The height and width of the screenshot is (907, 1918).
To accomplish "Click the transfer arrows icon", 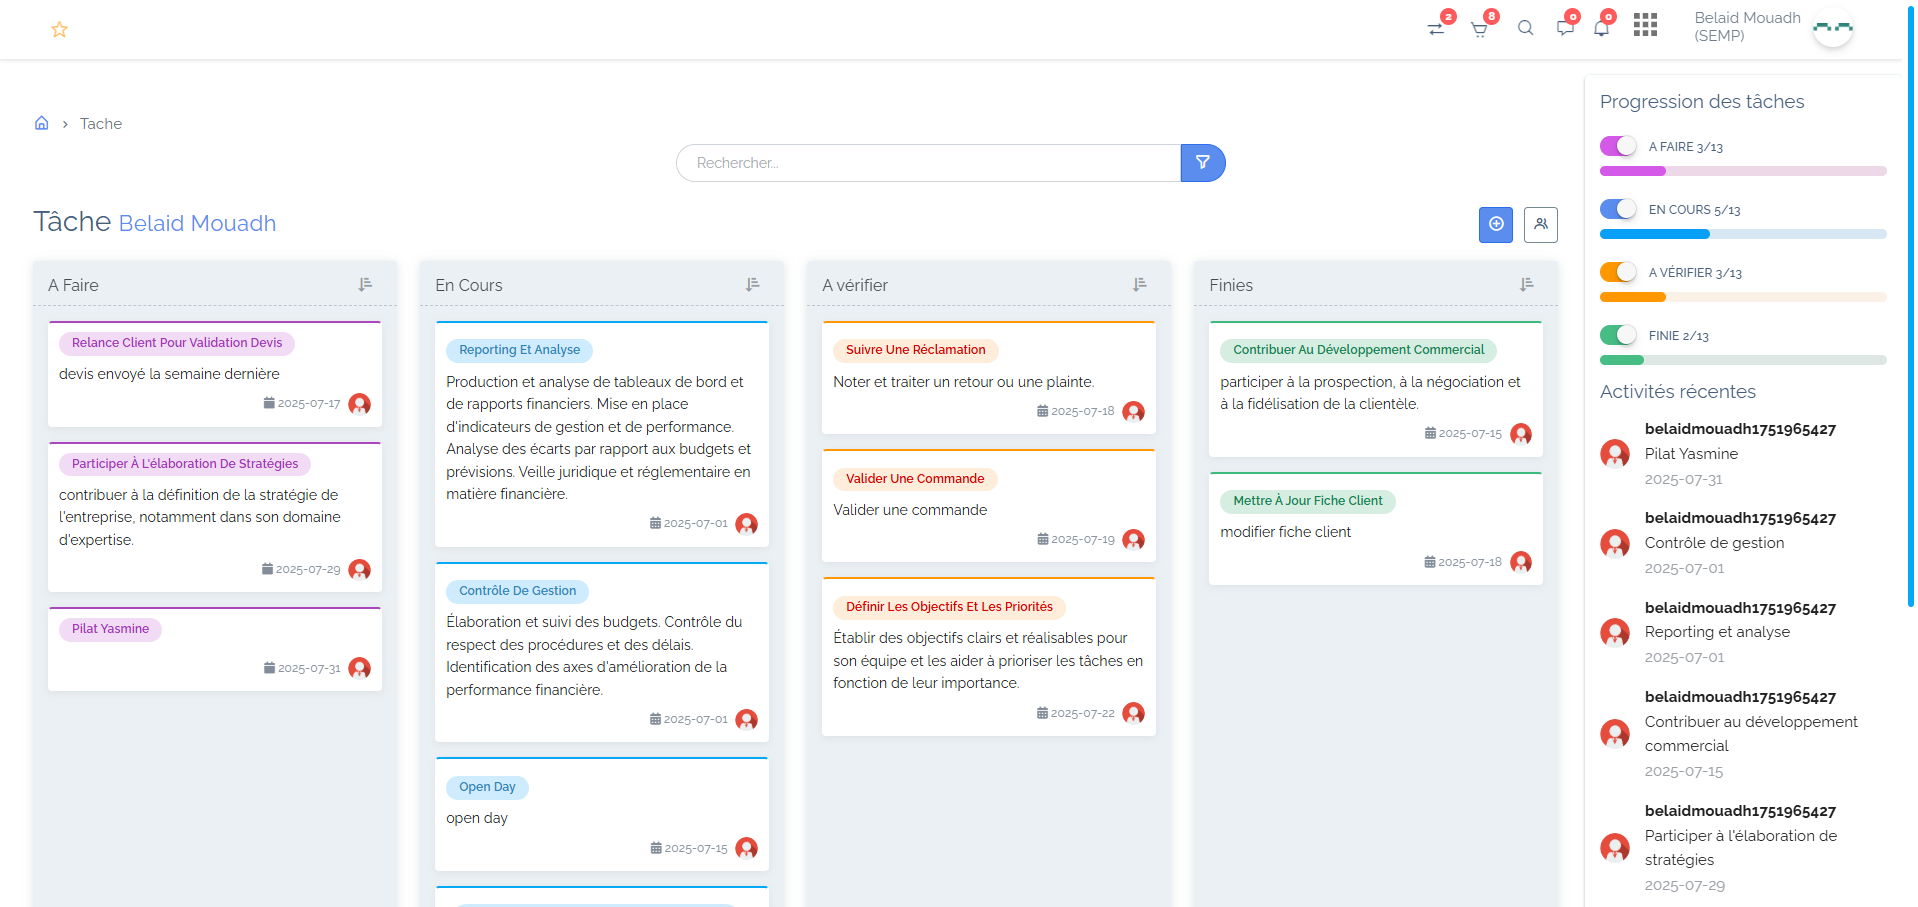I will tap(1436, 29).
